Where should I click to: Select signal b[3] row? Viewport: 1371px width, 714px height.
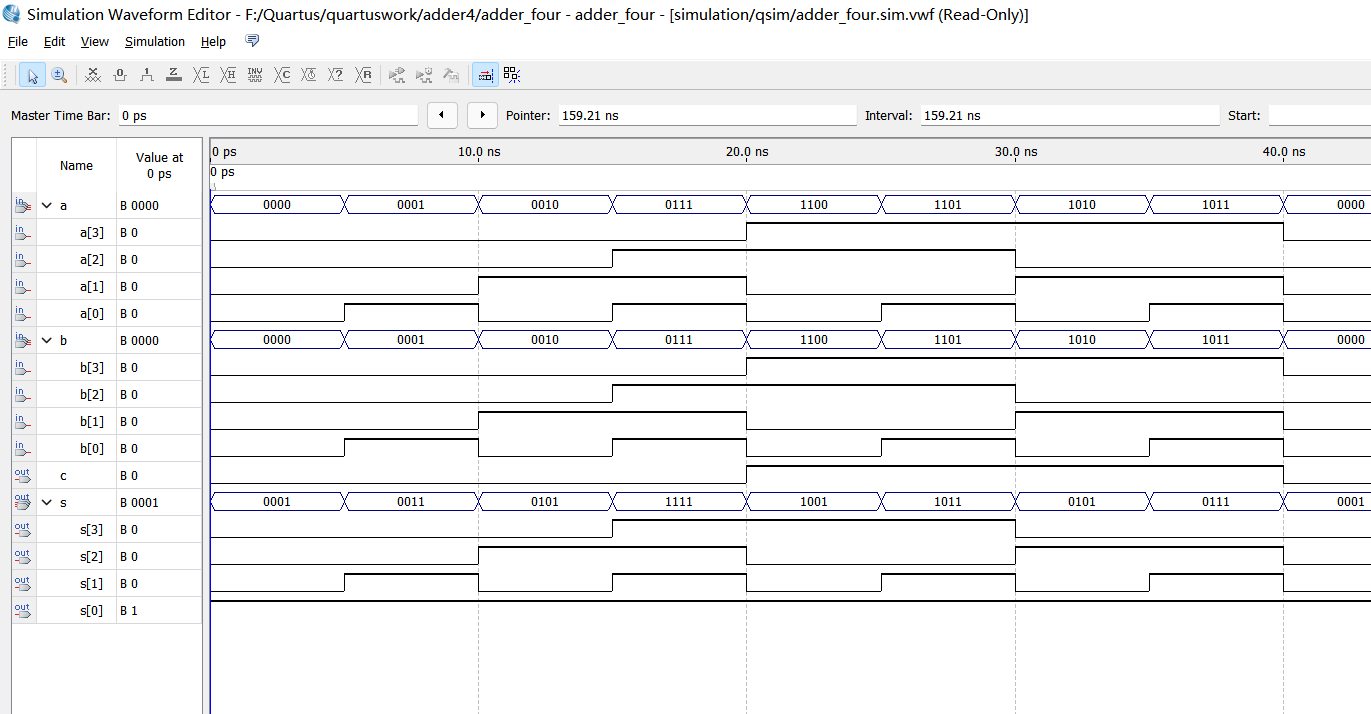106,367
